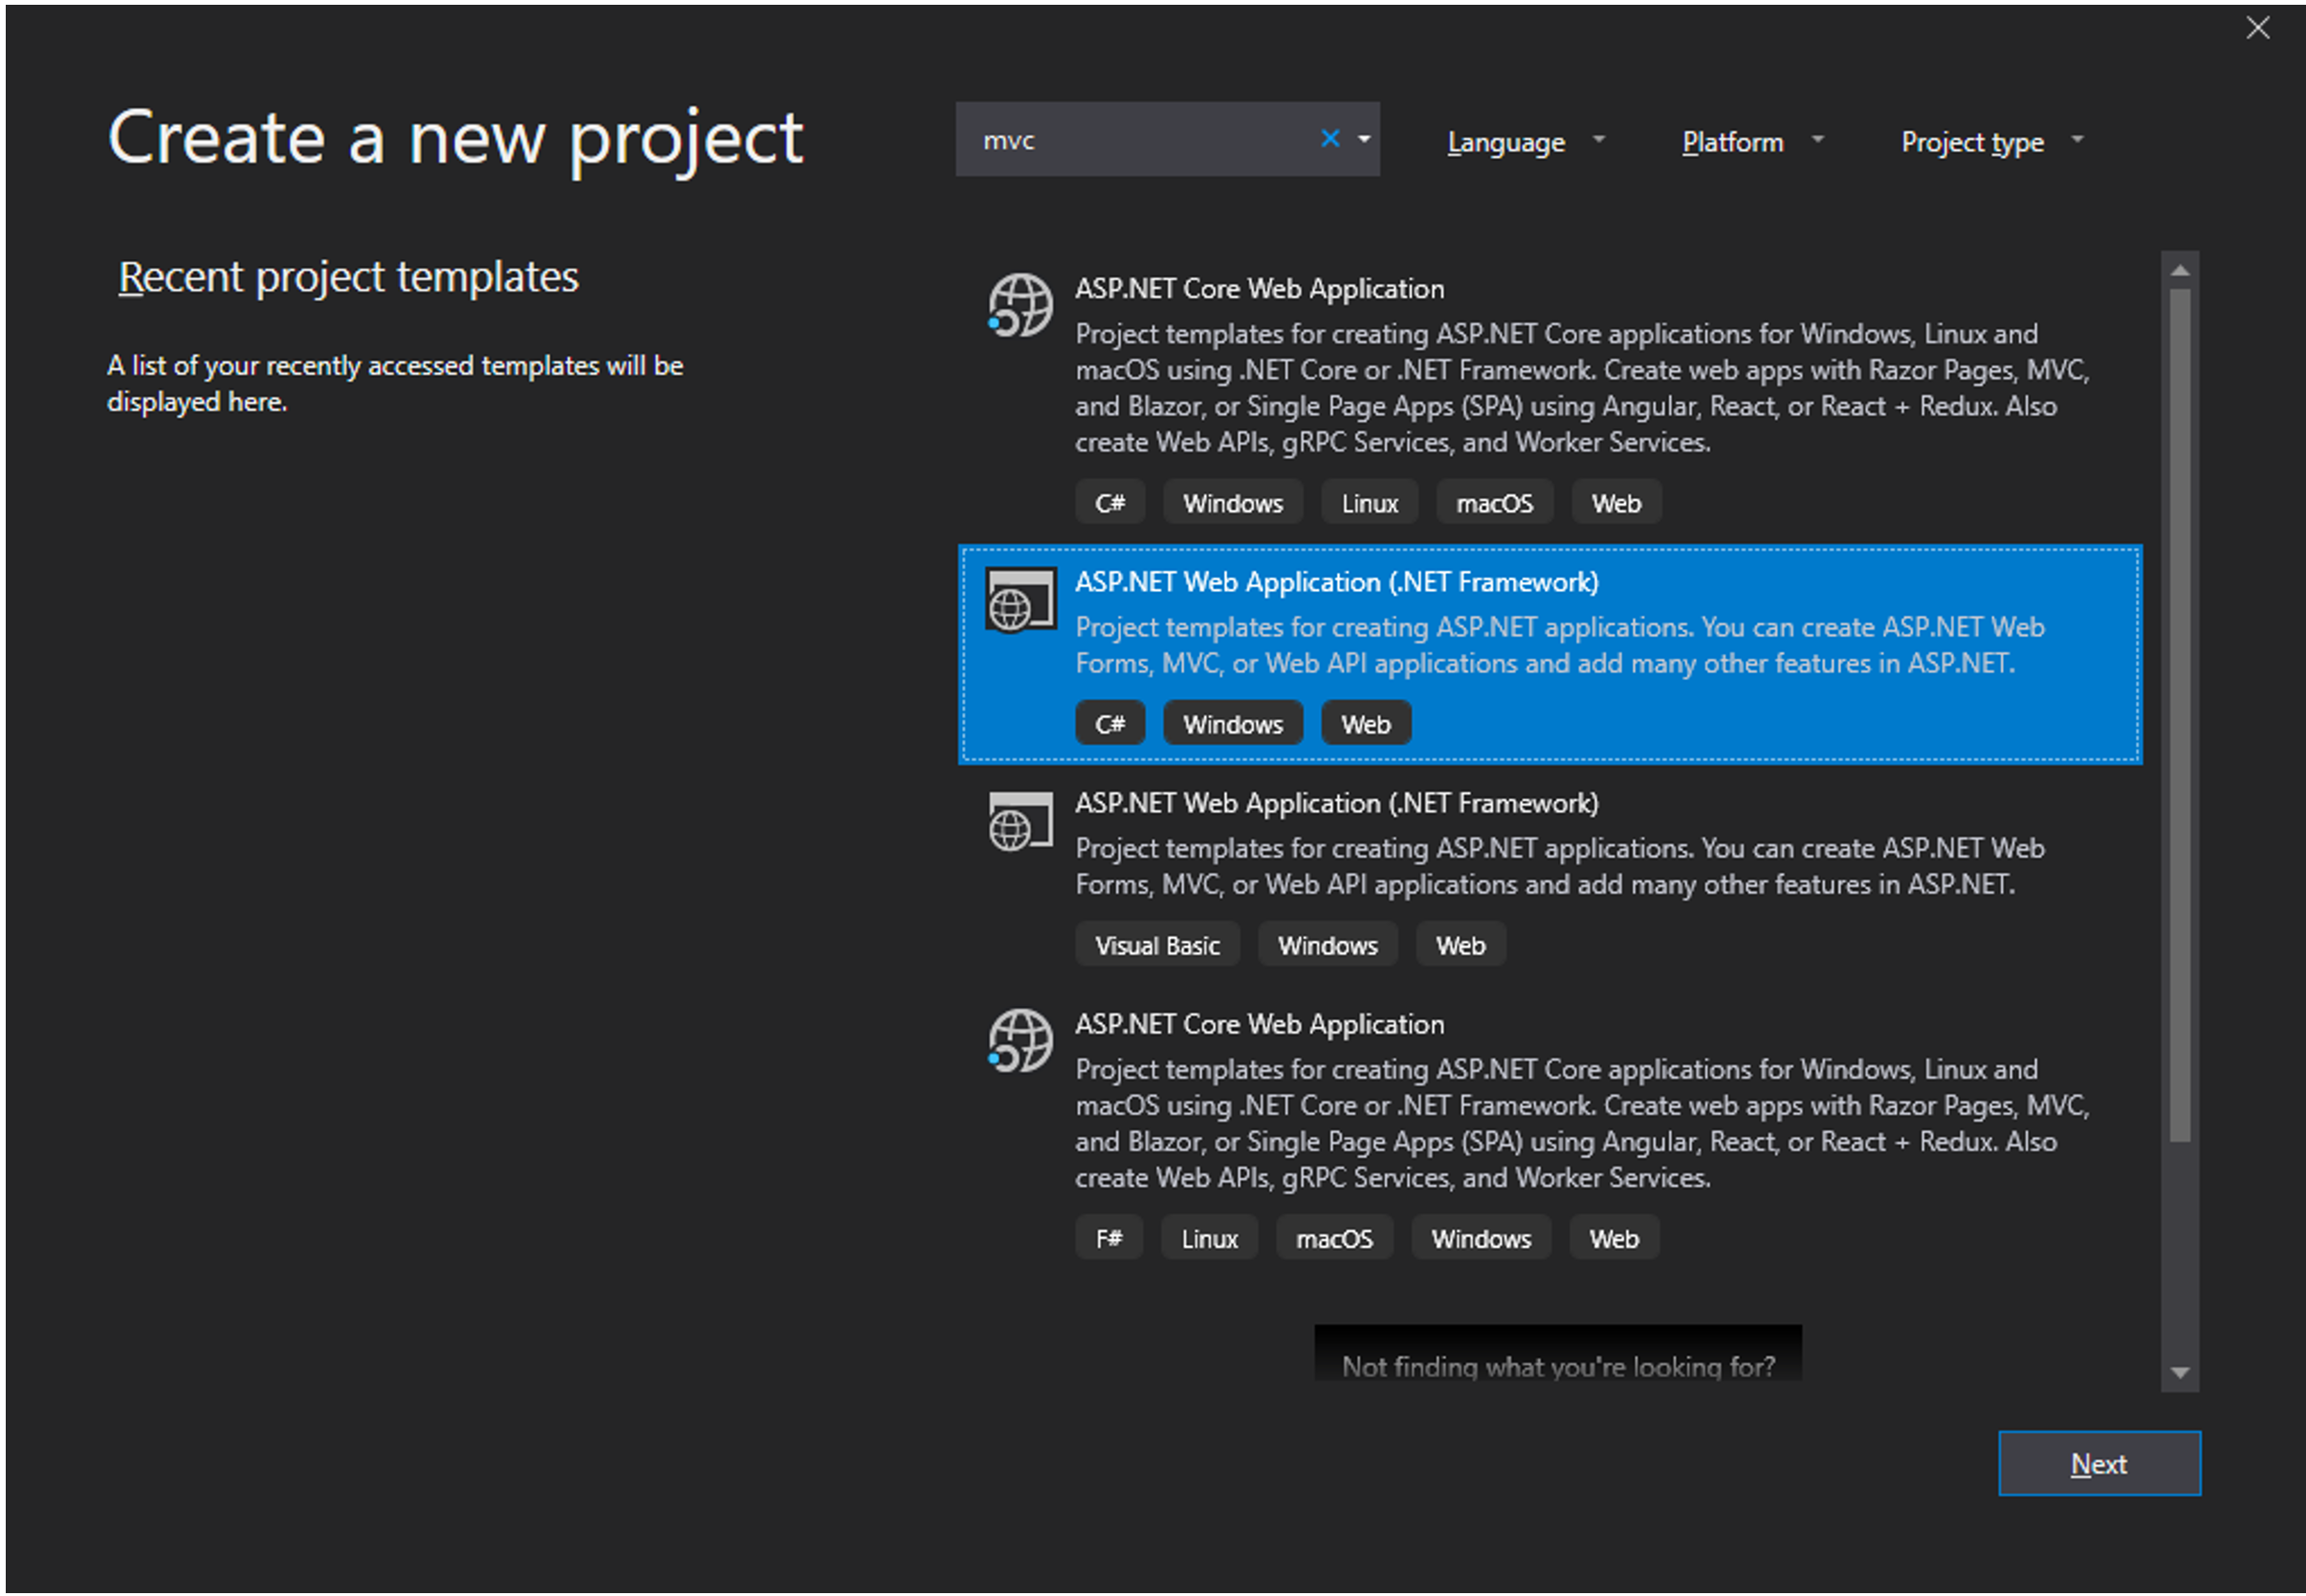The height and width of the screenshot is (1596, 2306).
Task: Open the search box history dropdown arrow
Action: (1364, 139)
